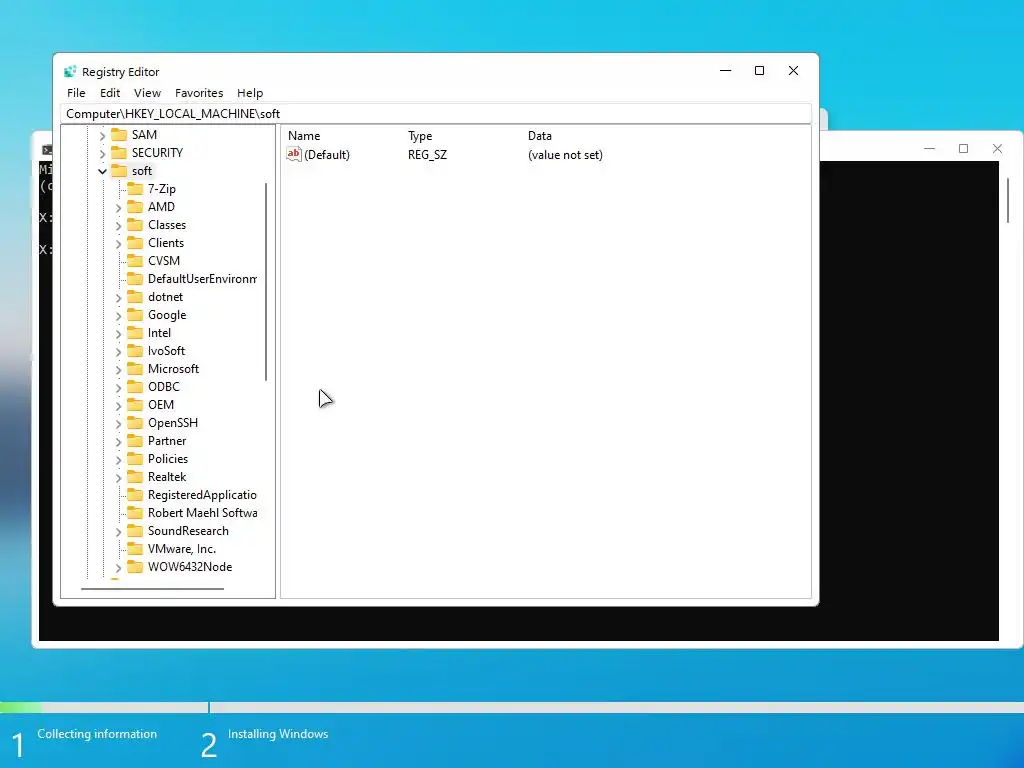Select the SECURITY folder icon
This screenshot has height=768, width=1024.
click(x=119, y=152)
